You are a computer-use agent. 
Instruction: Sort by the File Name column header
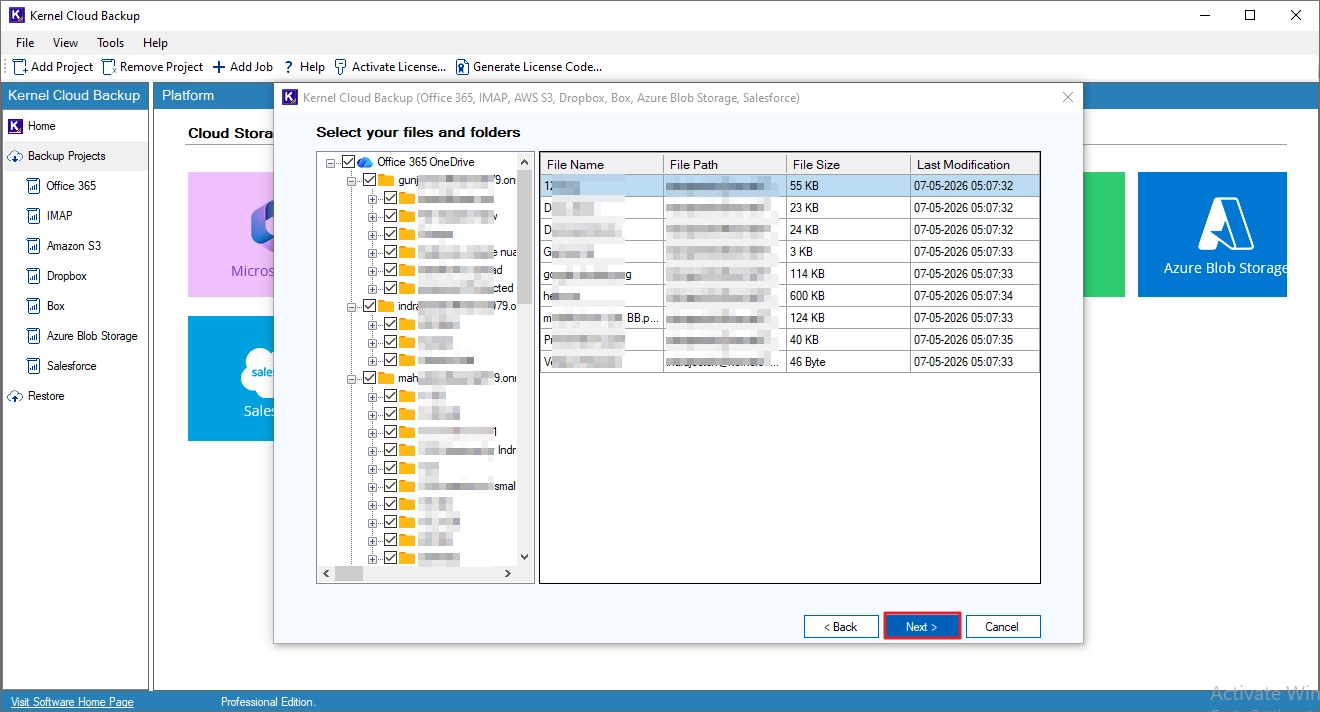pyautogui.click(x=602, y=164)
